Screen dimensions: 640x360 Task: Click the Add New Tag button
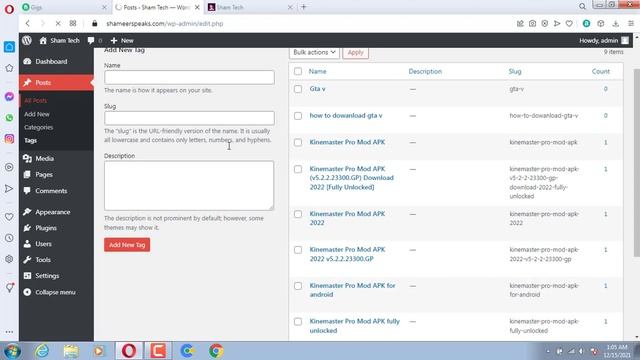click(127, 245)
